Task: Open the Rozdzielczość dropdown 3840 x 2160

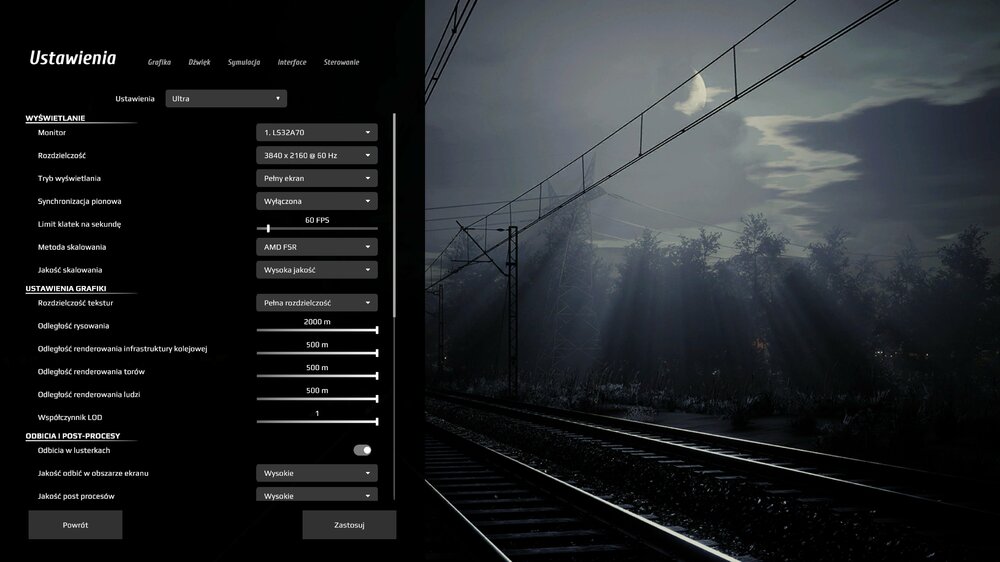Action: click(x=316, y=155)
